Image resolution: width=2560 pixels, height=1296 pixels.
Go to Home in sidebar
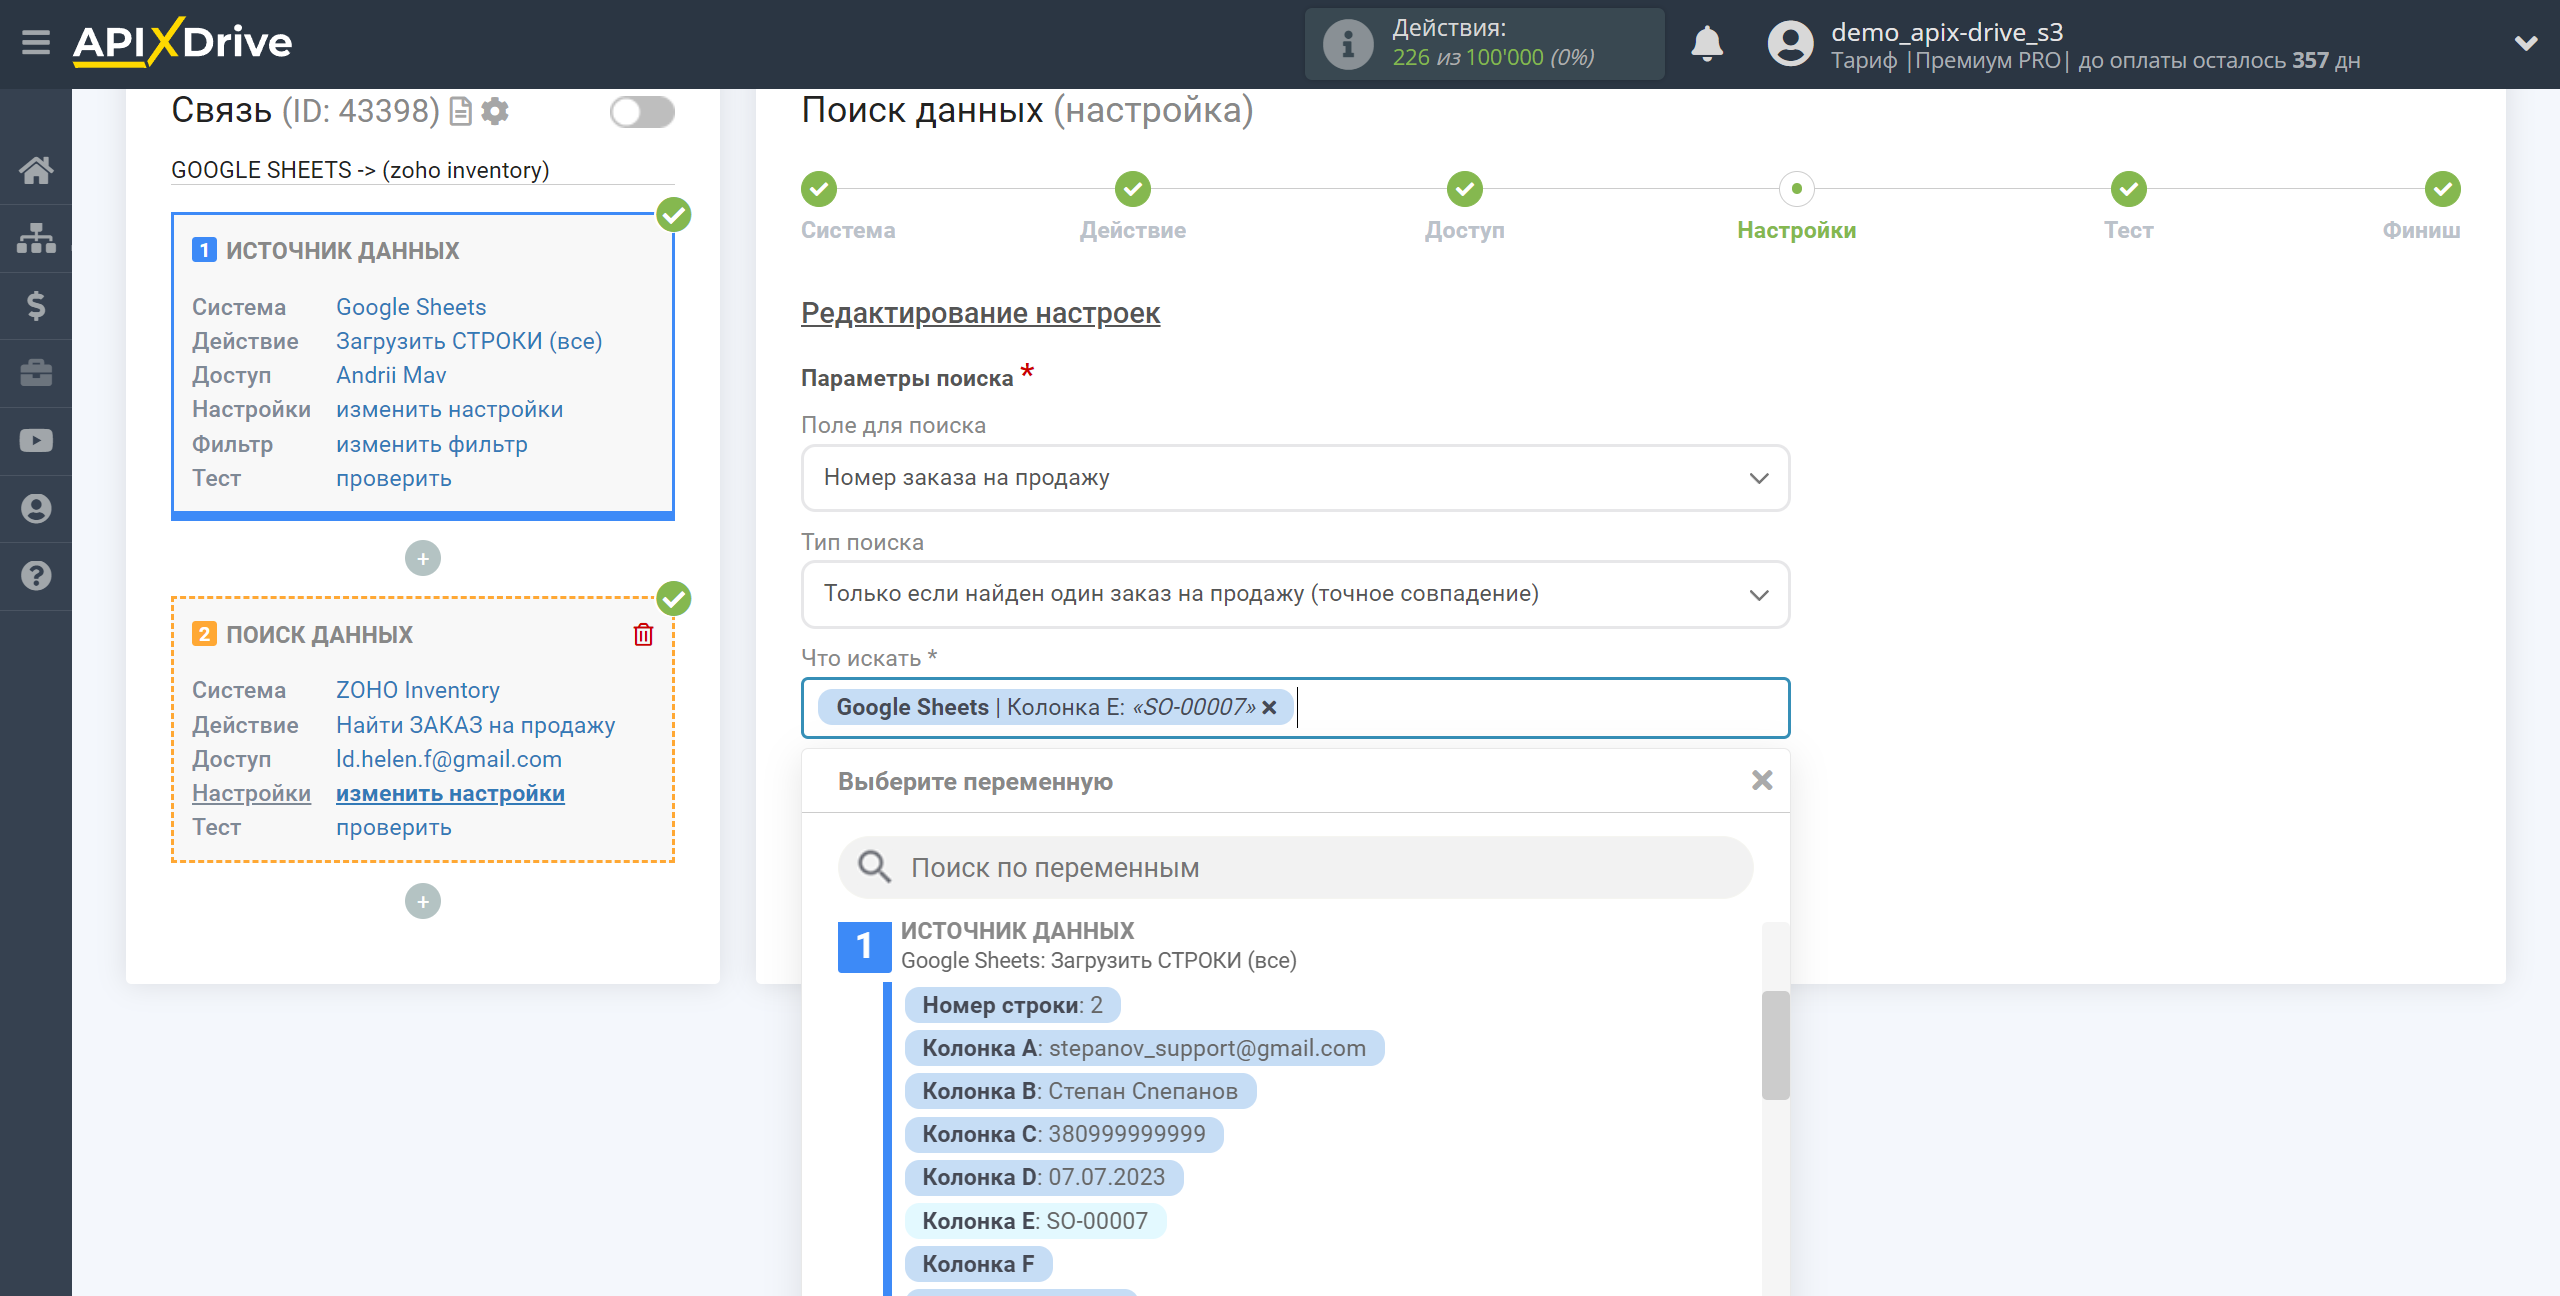(36, 170)
